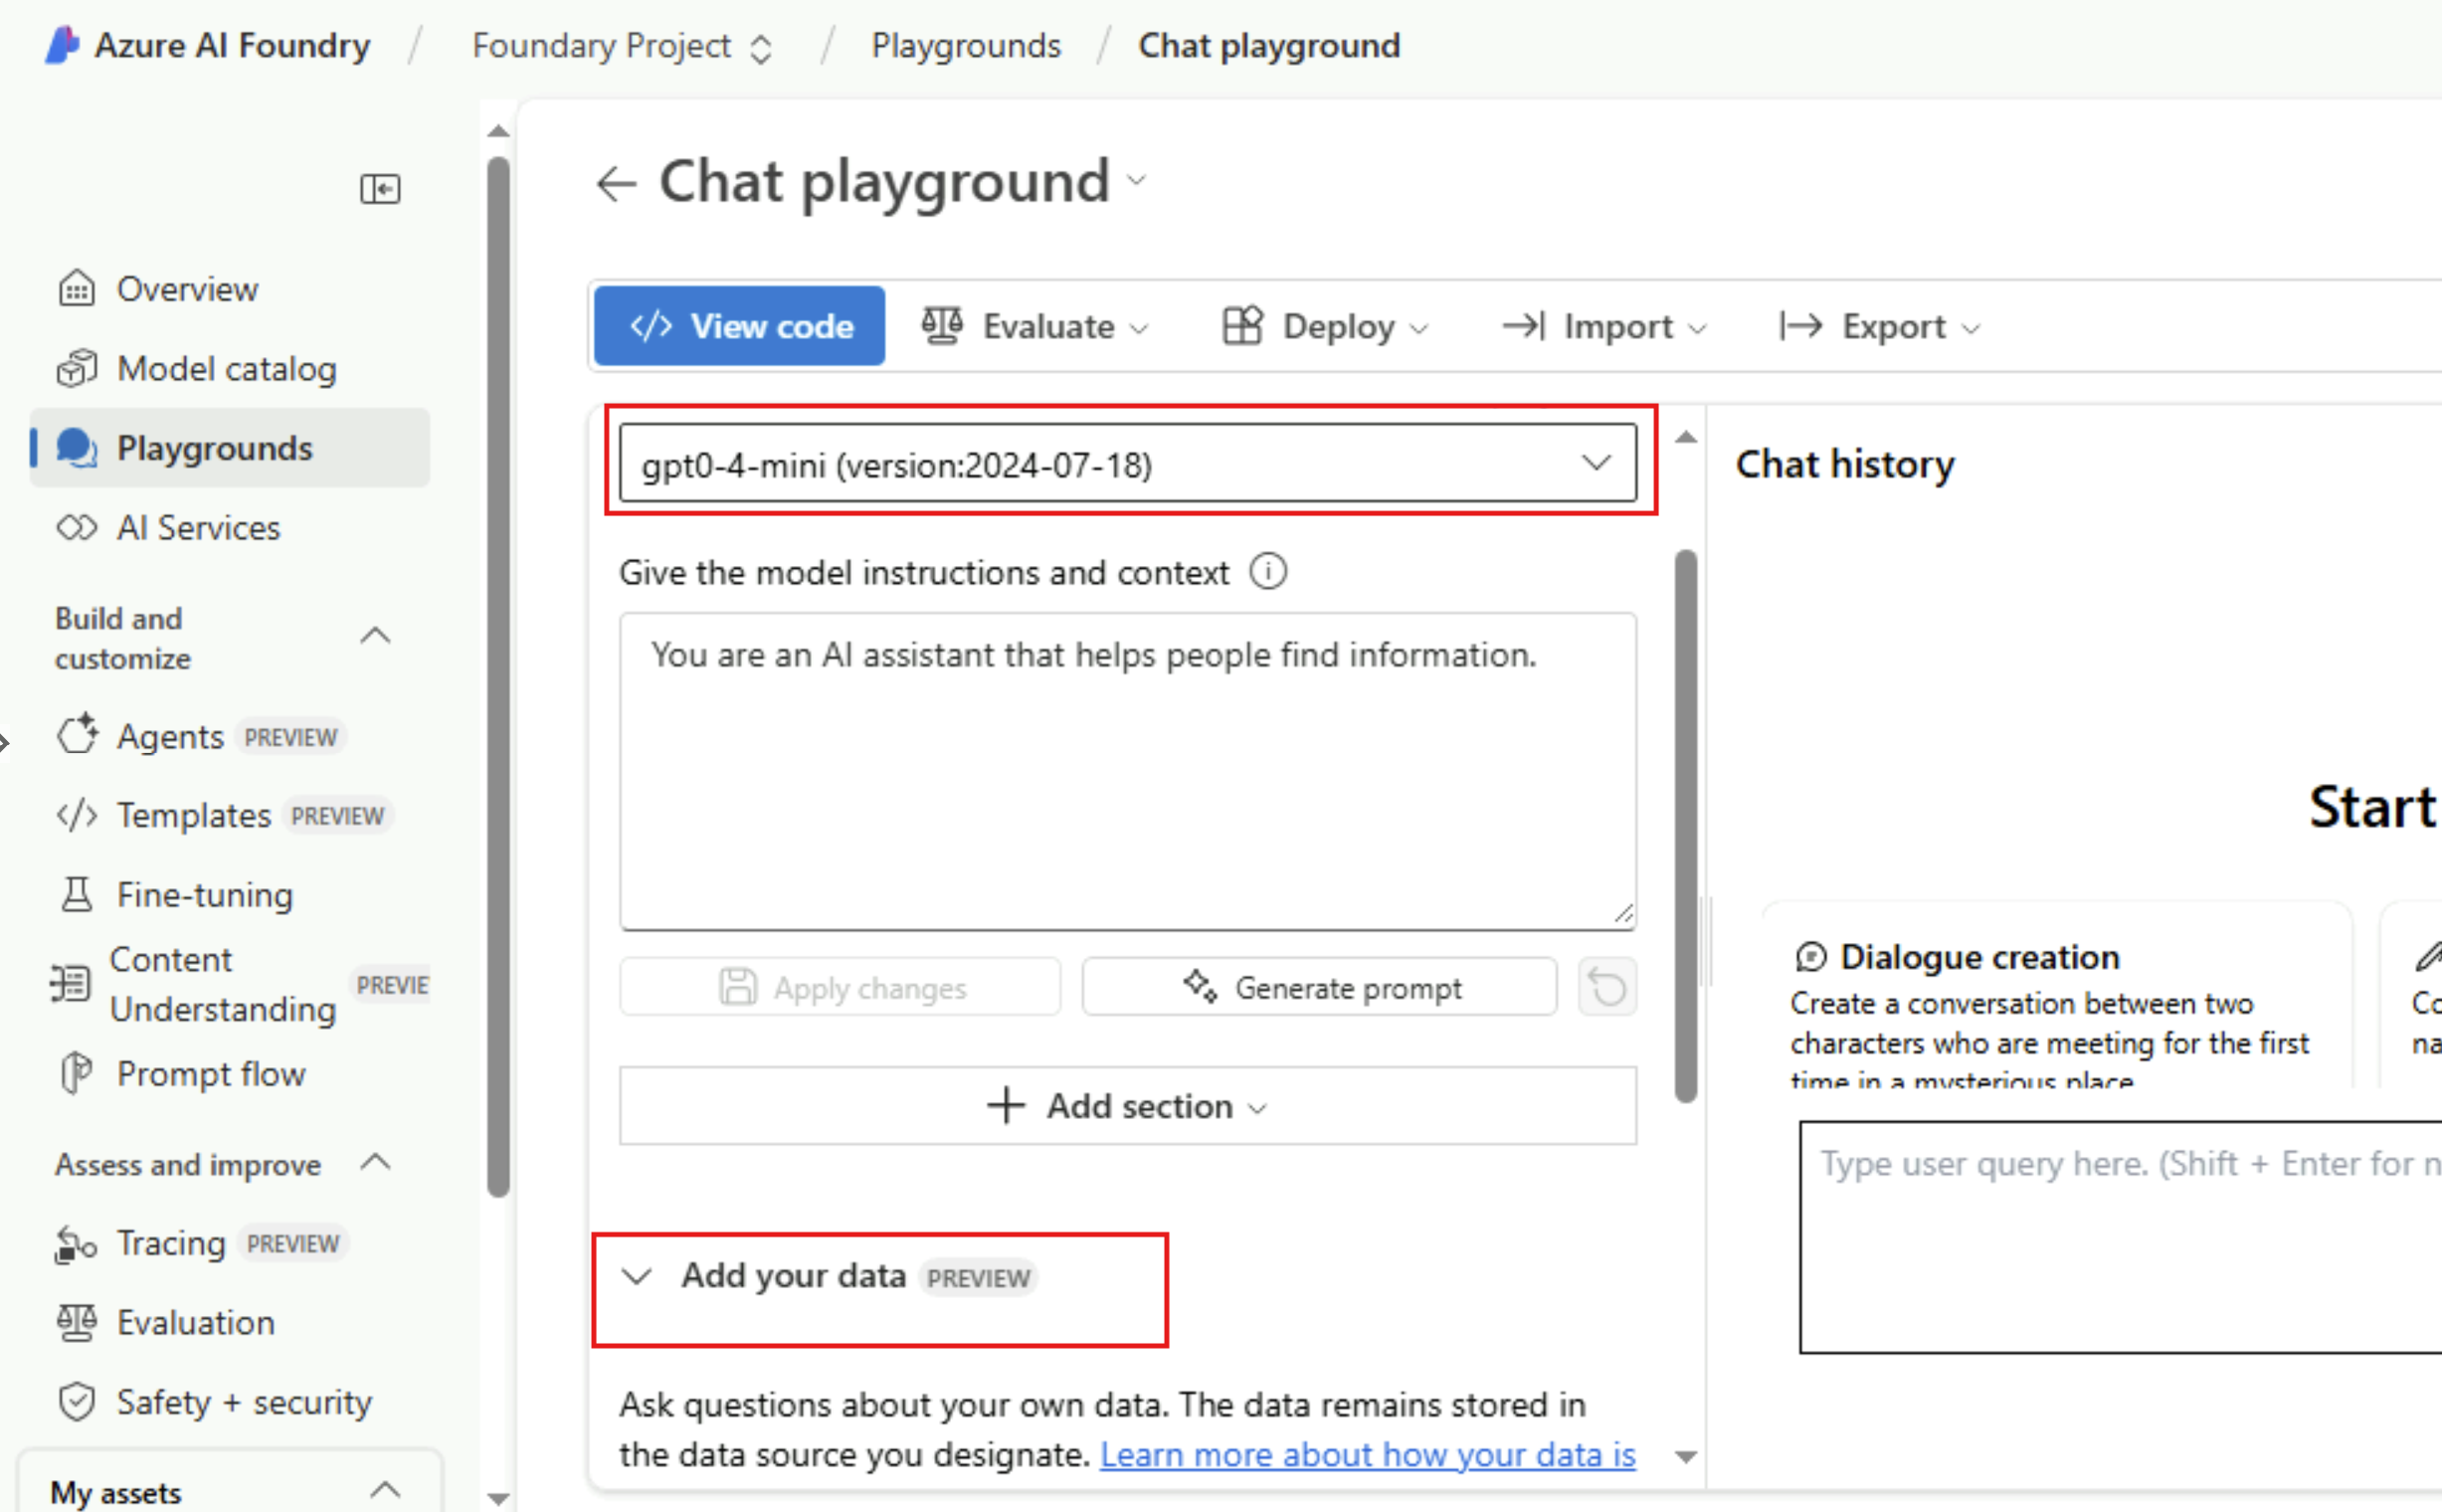Open the Evaluate dropdown menu

tap(1035, 326)
